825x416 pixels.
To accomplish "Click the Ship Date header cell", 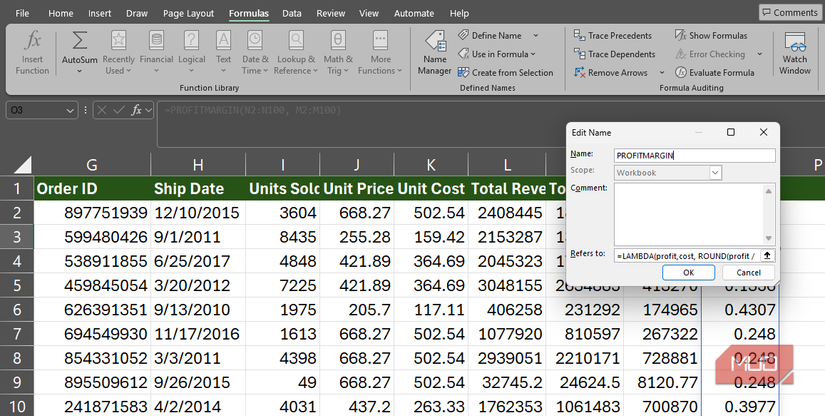I will tap(198, 188).
